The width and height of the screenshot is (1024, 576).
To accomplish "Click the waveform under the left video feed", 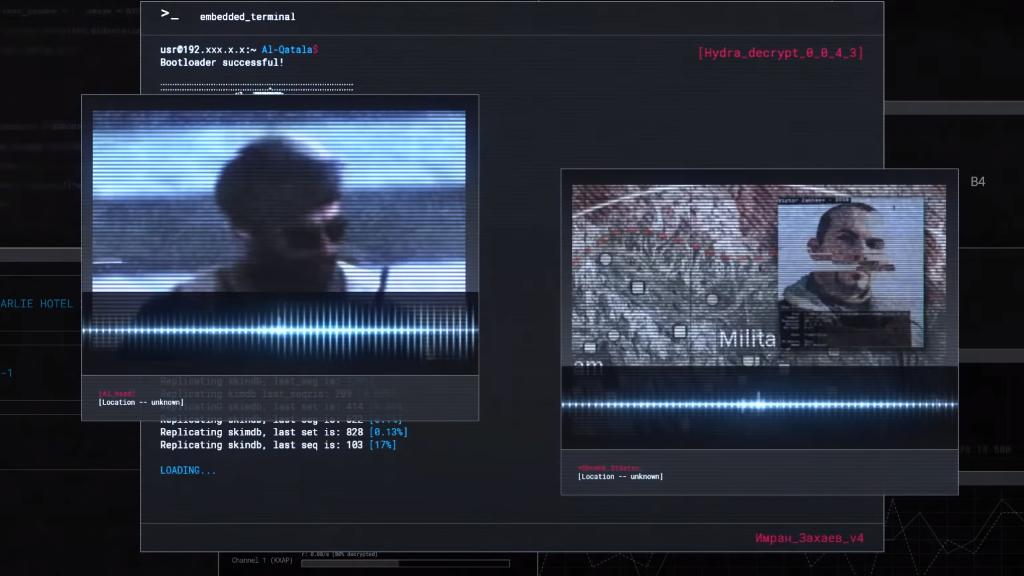I will (x=280, y=330).
